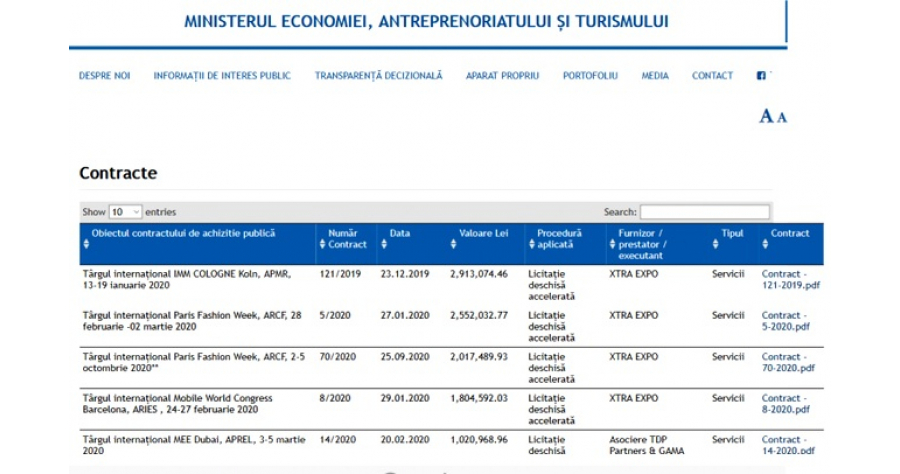Open TRANSPARENȚĂ DECIZIONALĂ menu
Screen dimensions: 900x474
[378, 76]
